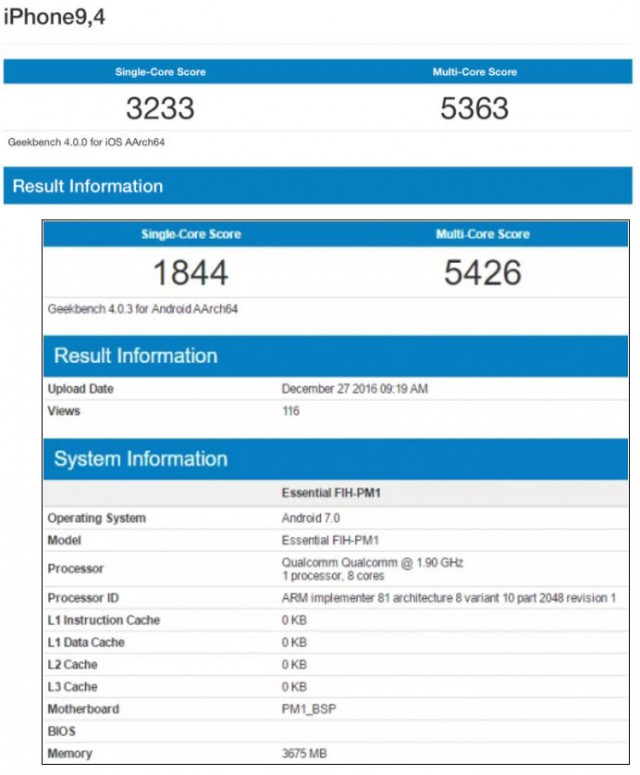Click the Model row label

64,541
